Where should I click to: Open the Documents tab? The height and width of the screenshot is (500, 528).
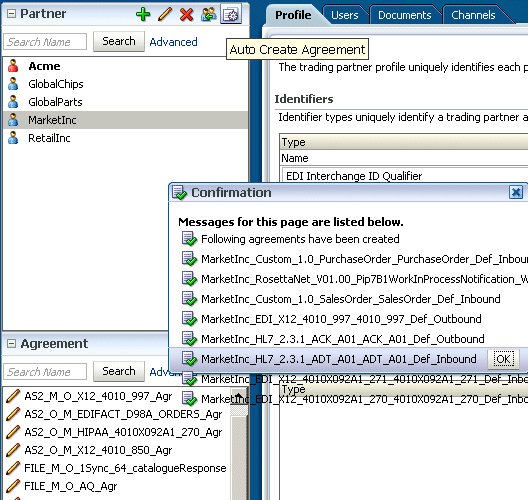point(404,15)
